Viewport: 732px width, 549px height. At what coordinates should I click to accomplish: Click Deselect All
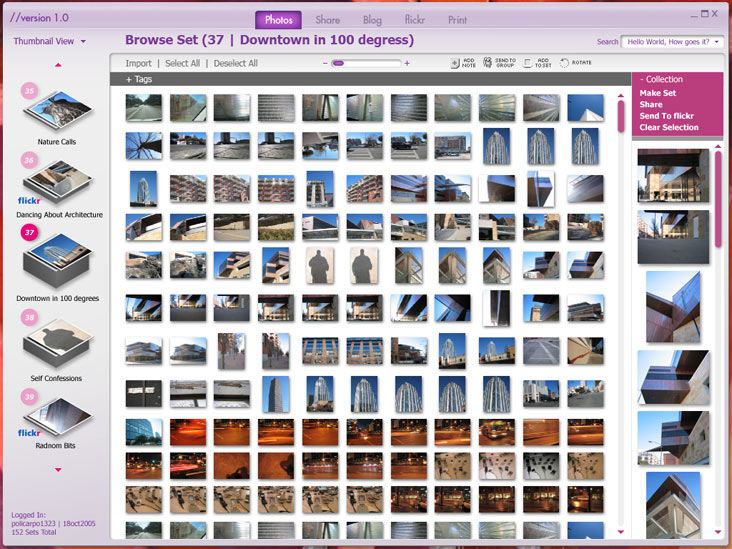(235, 63)
